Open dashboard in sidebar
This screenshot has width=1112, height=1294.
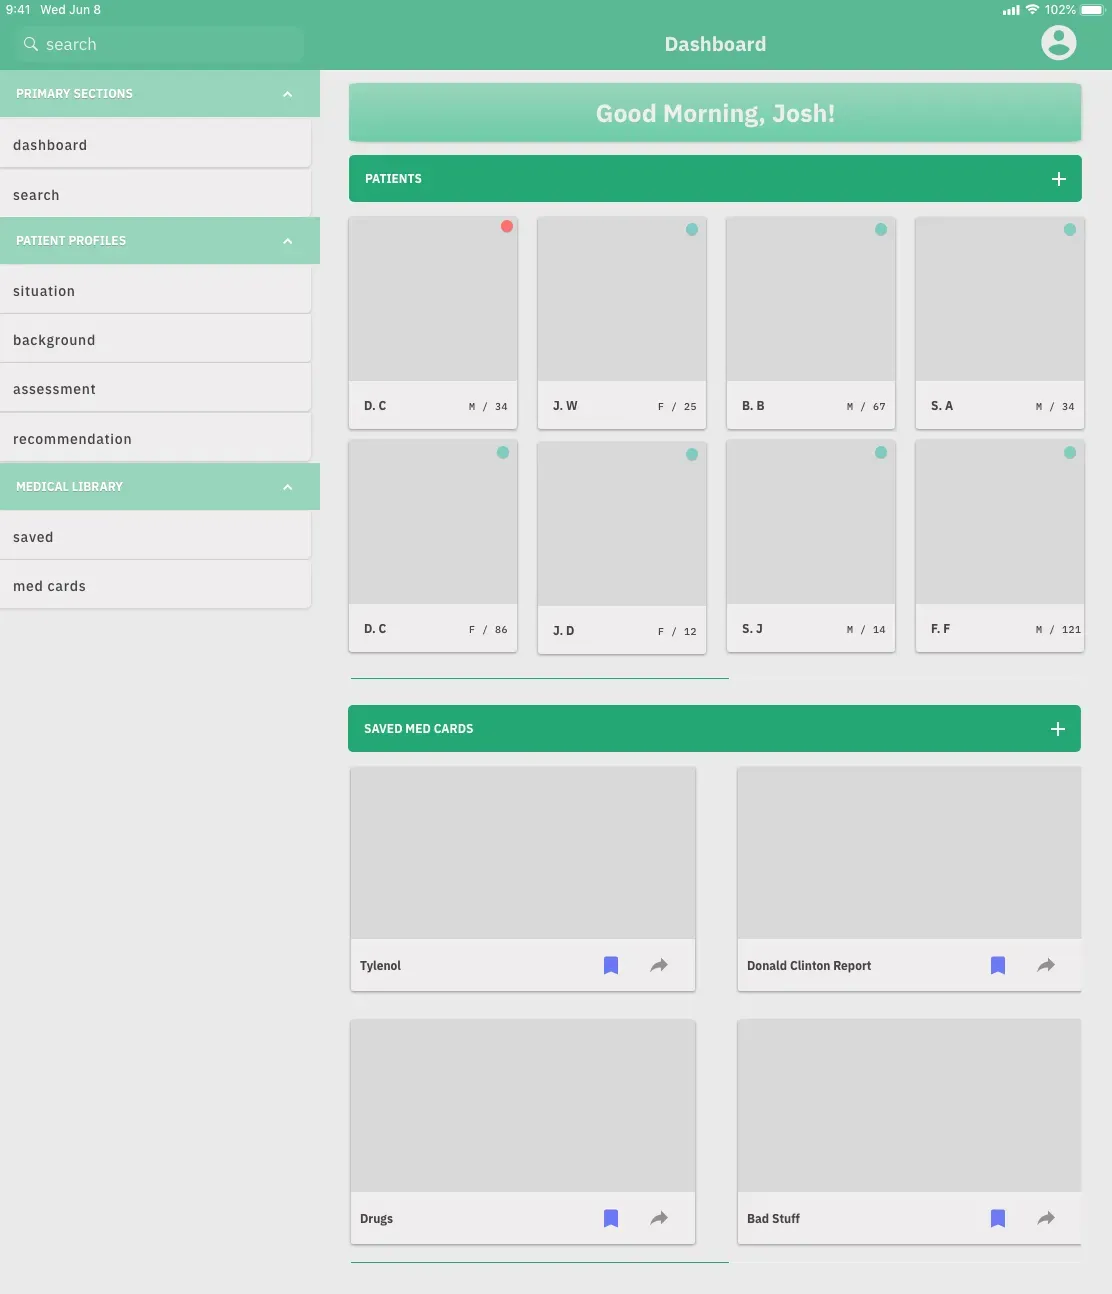155,145
